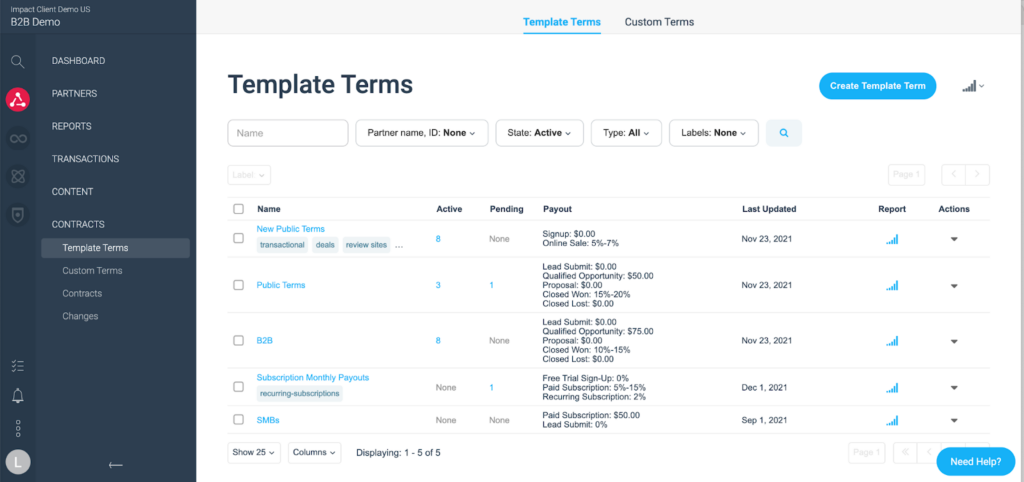
Task: Toggle the select-all header checkbox
Action: tap(238, 209)
